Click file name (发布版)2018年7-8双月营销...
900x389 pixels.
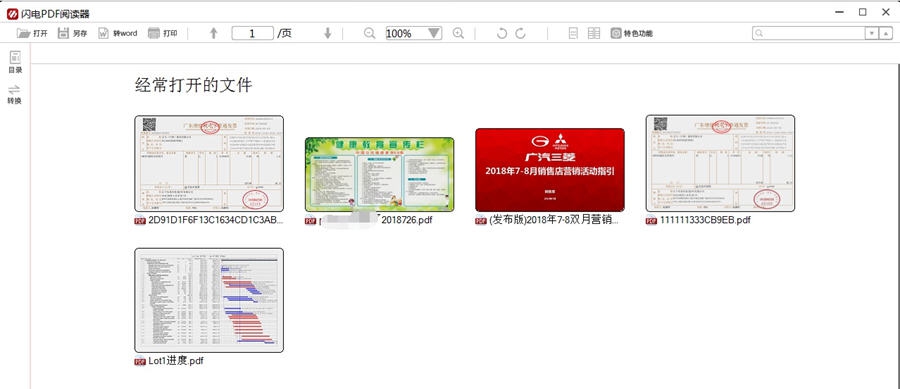click(554, 220)
